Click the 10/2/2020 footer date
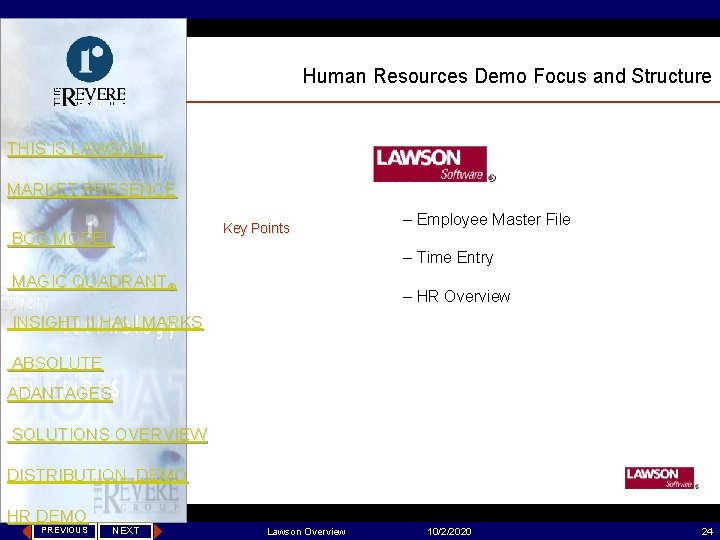Image resolution: width=720 pixels, height=540 pixels. [449, 532]
